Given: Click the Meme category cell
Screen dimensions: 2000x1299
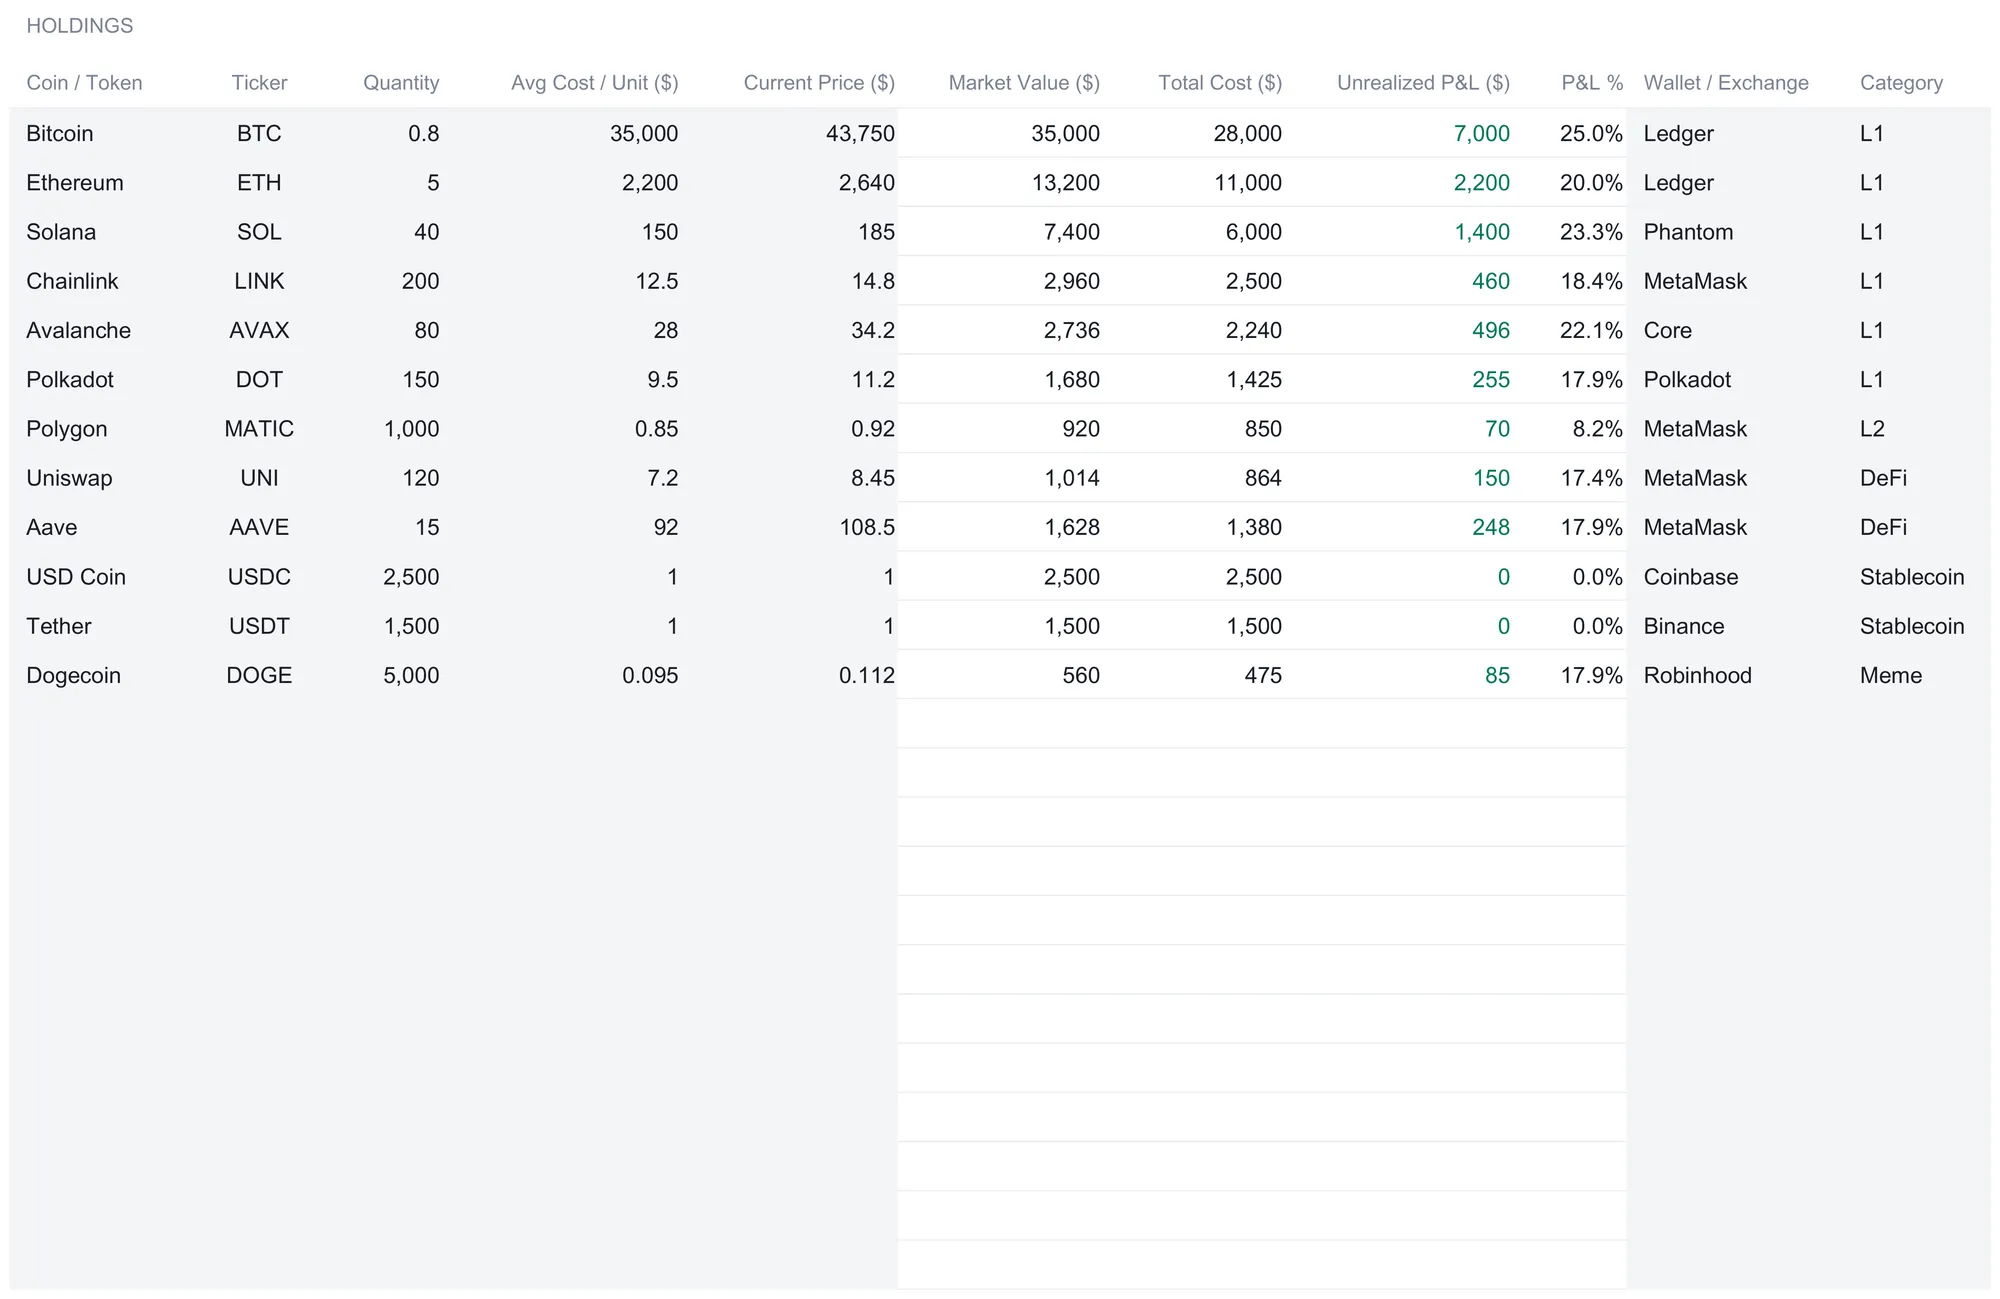Looking at the screenshot, I should click(x=1890, y=675).
